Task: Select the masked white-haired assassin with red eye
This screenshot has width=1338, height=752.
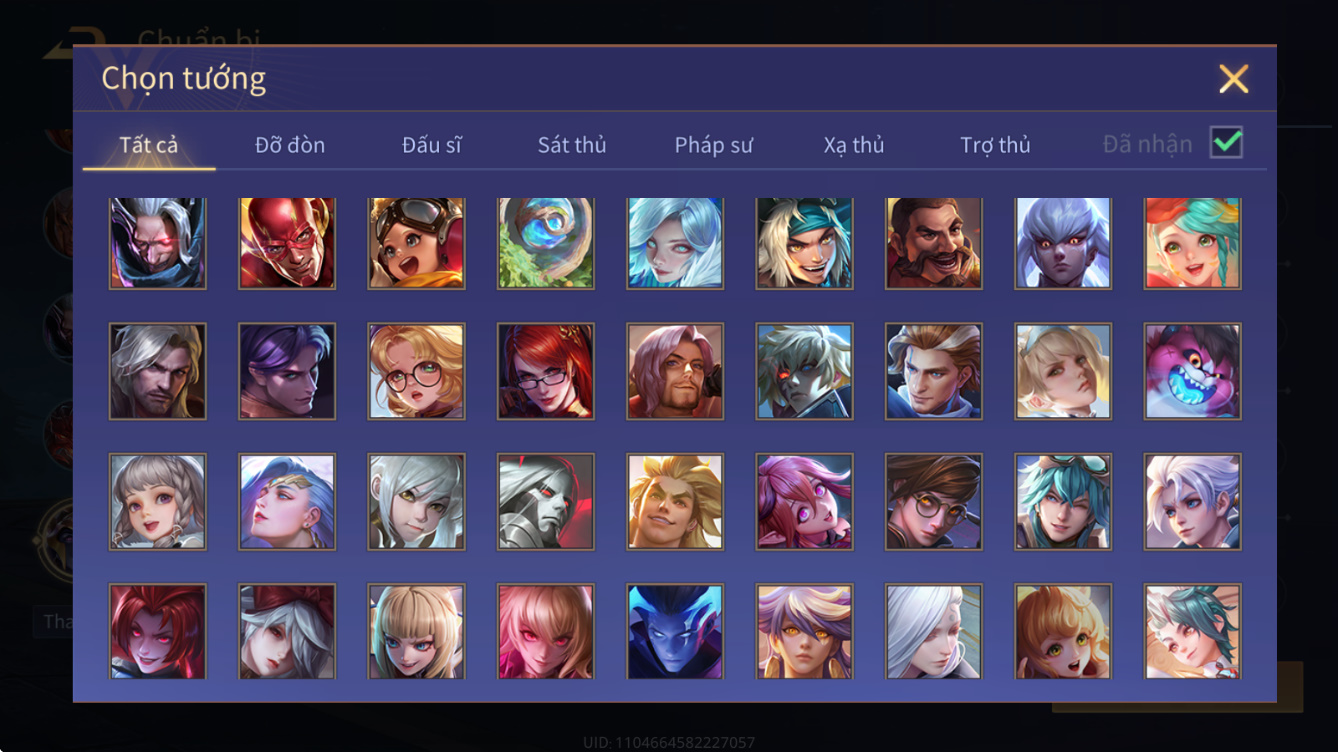Action: (158, 243)
